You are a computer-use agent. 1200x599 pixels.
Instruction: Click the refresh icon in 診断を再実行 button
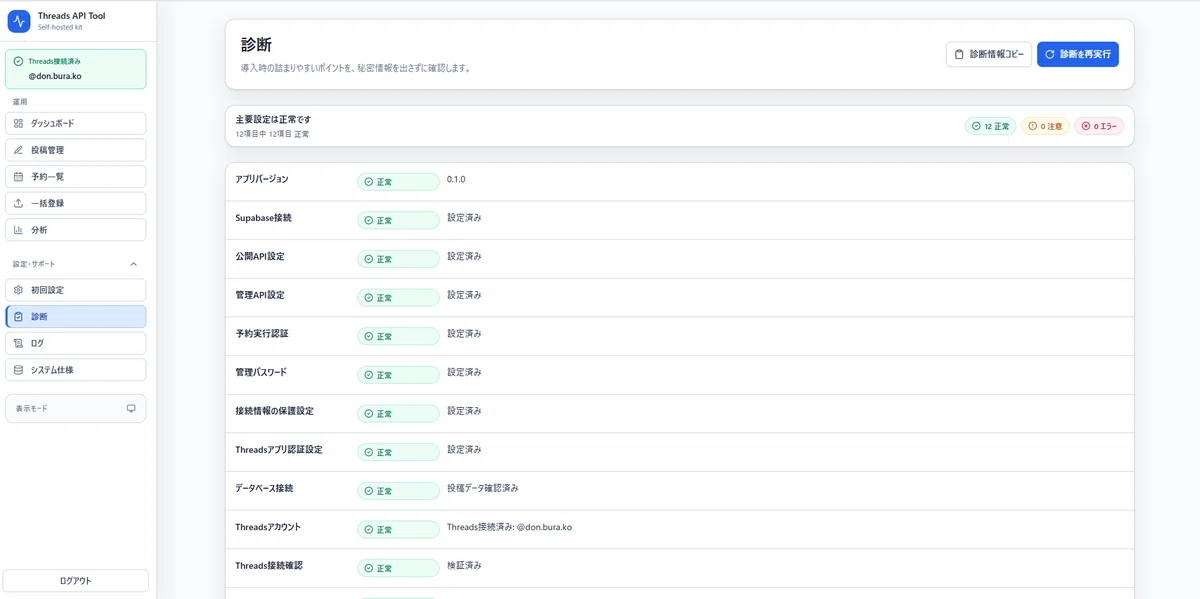click(x=1050, y=54)
